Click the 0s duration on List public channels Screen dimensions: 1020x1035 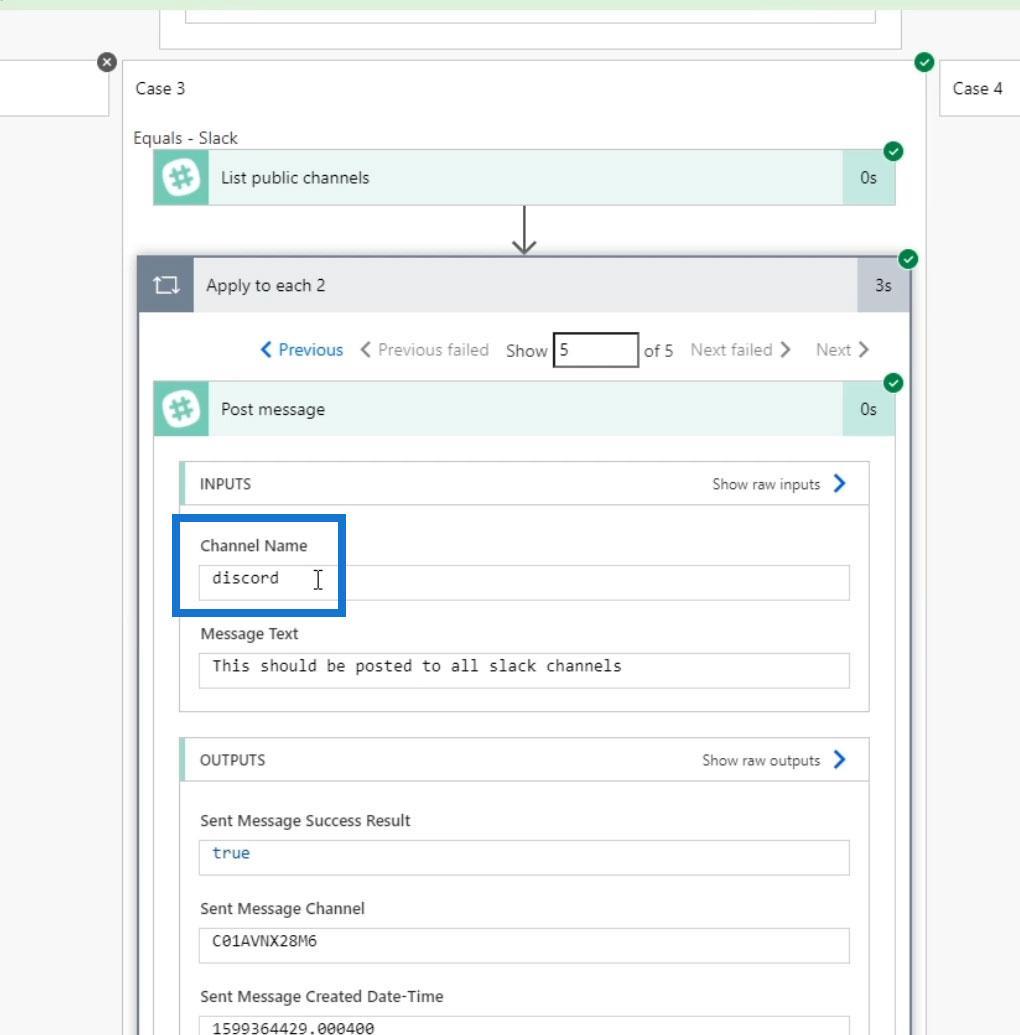pos(869,178)
